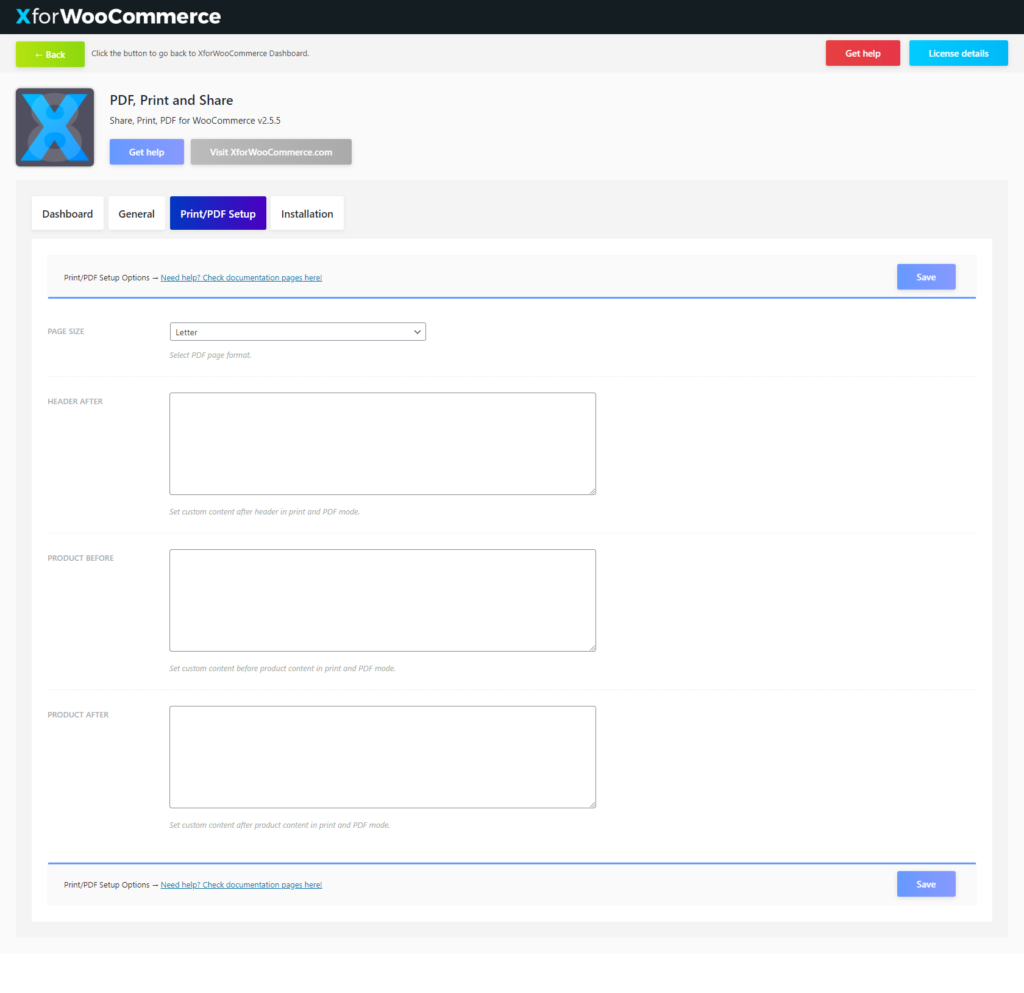This screenshot has width=1024, height=993.
Task: Focus the Product Before text area
Action: coord(383,600)
